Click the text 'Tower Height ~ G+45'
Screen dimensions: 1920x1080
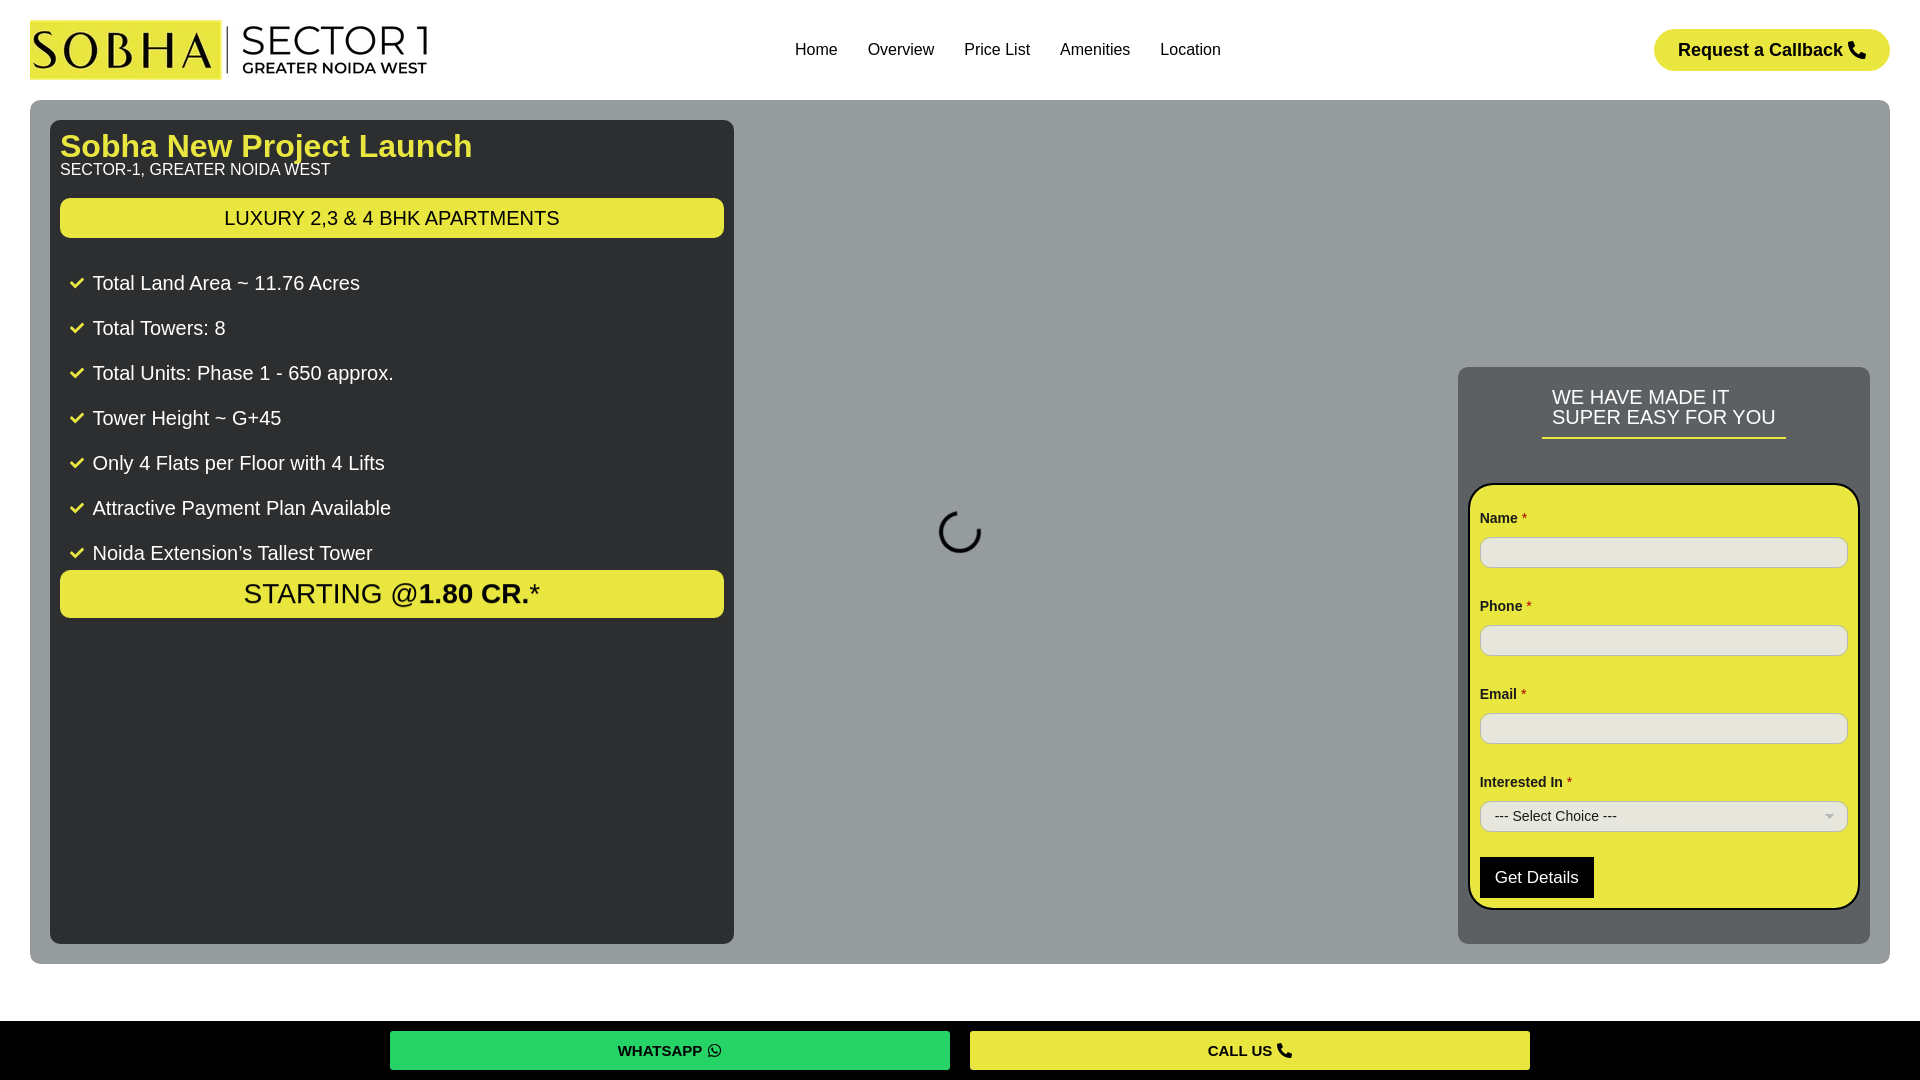187,418
